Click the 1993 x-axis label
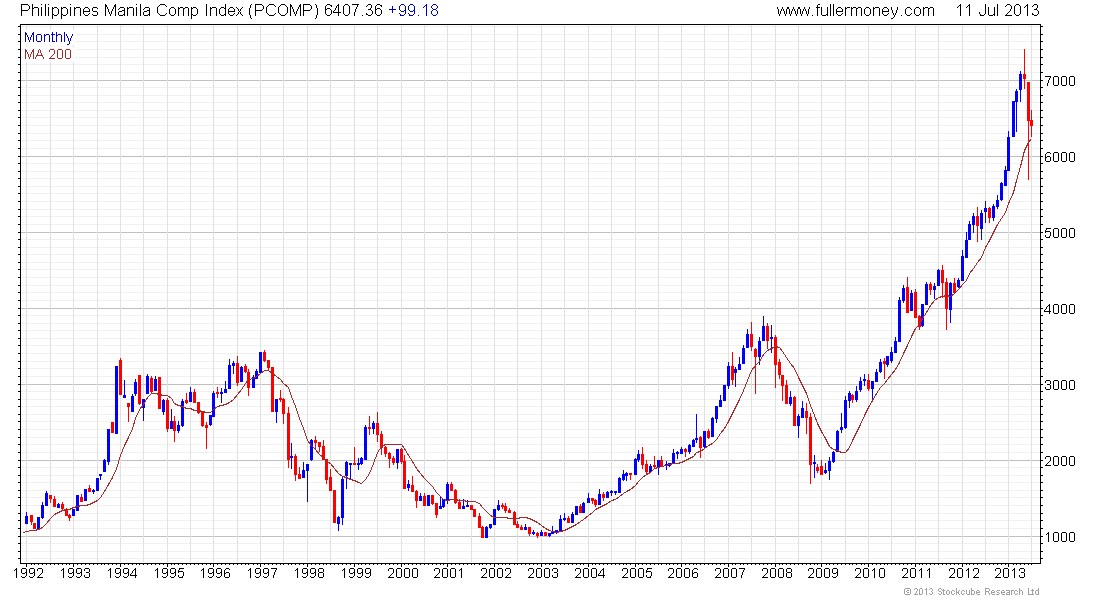 tap(75, 573)
